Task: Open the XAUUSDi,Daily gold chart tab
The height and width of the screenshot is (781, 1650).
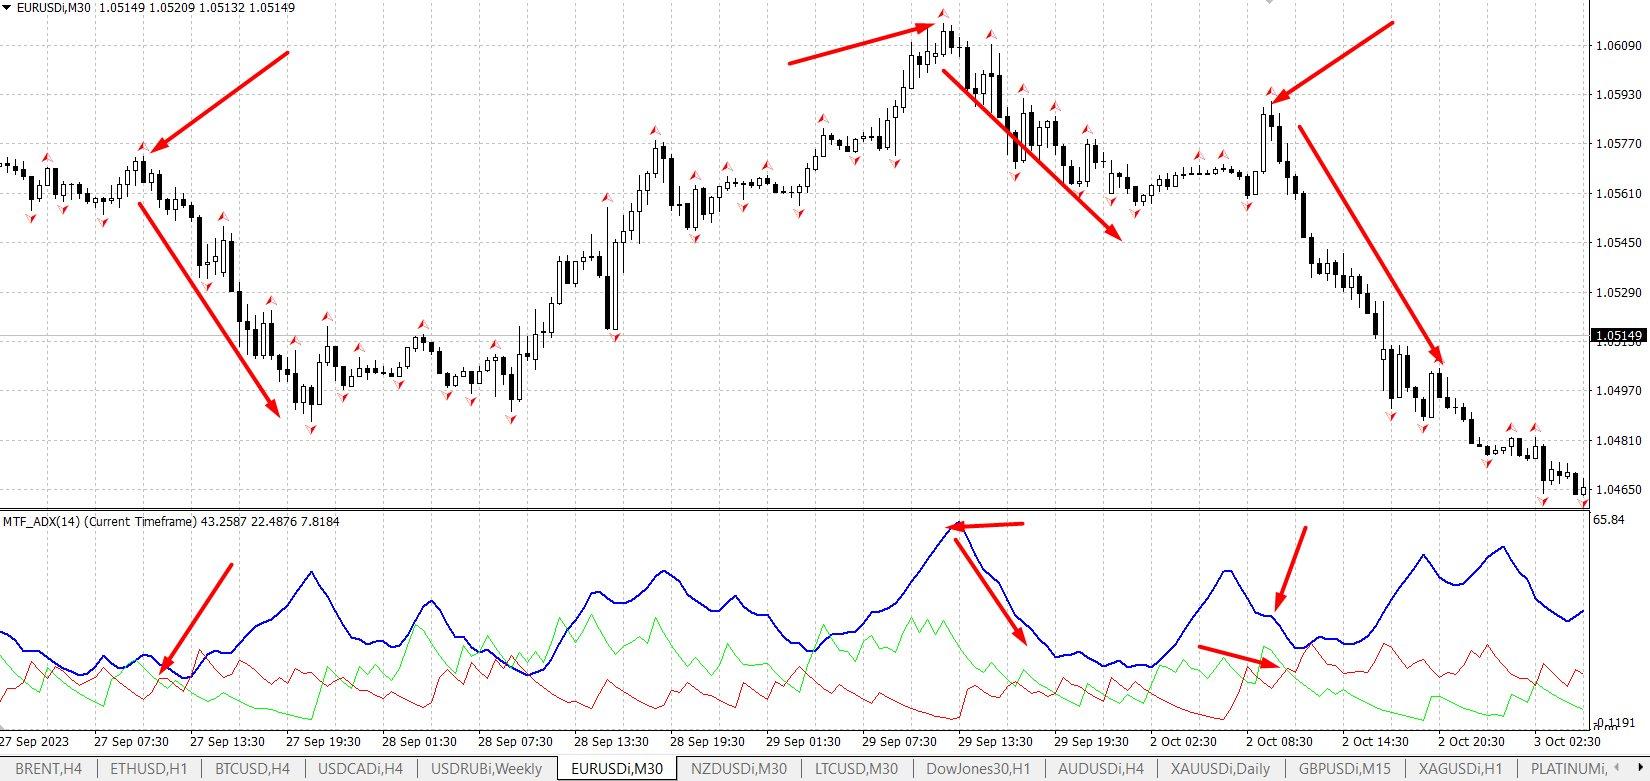Action: [x=1220, y=769]
